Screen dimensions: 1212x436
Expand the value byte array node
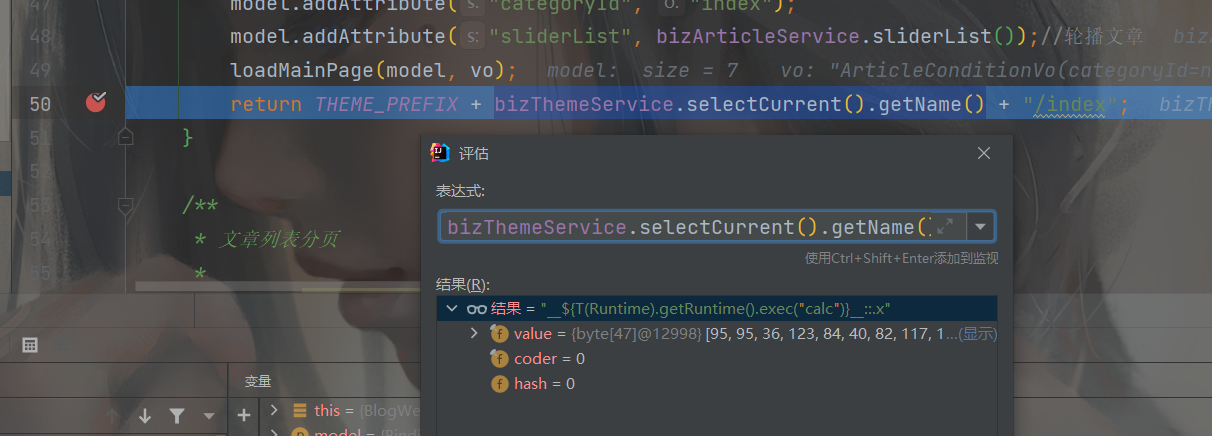coord(474,333)
